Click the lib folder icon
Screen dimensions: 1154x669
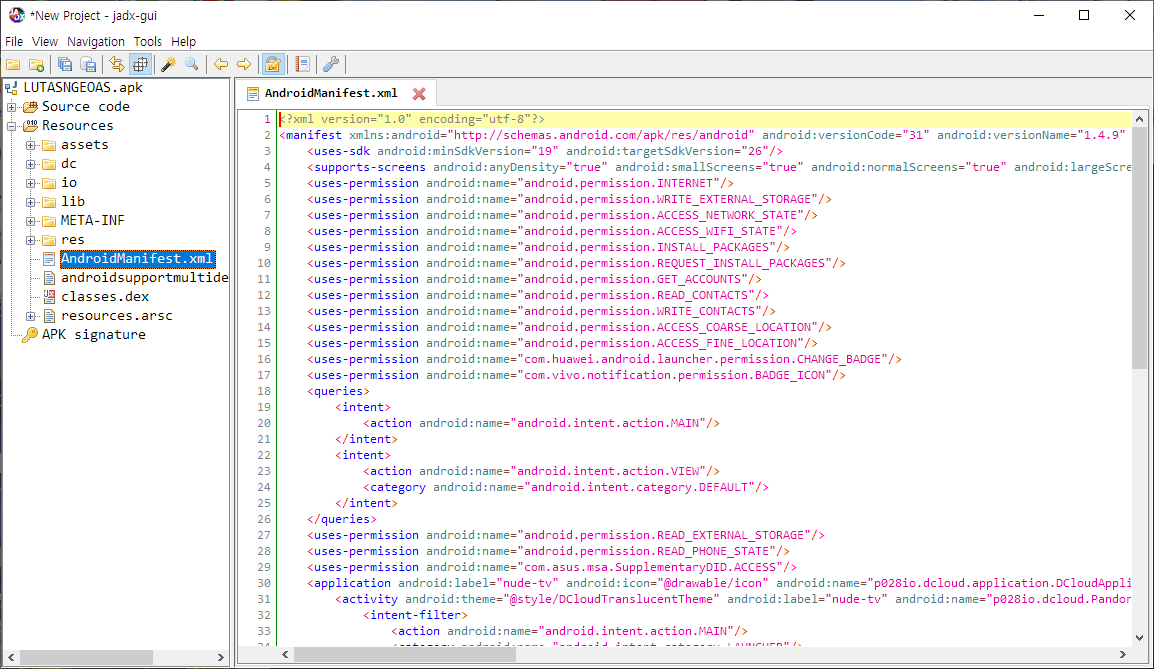point(49,202)
